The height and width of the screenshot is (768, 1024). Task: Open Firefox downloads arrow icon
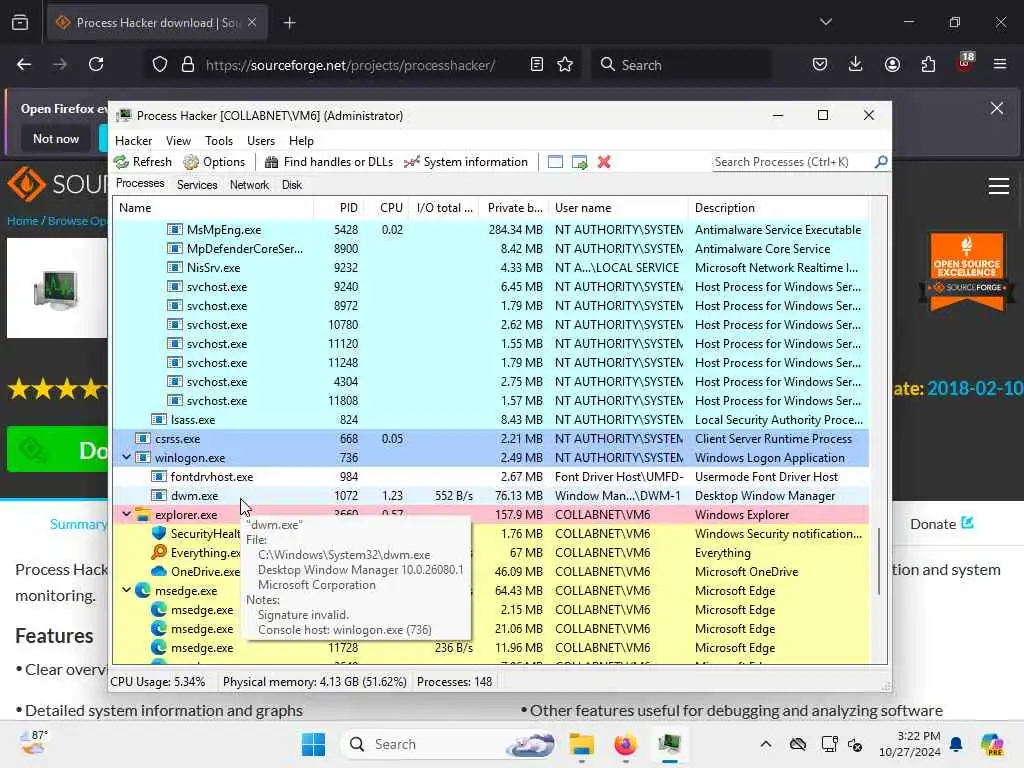[x=856, y=64]
